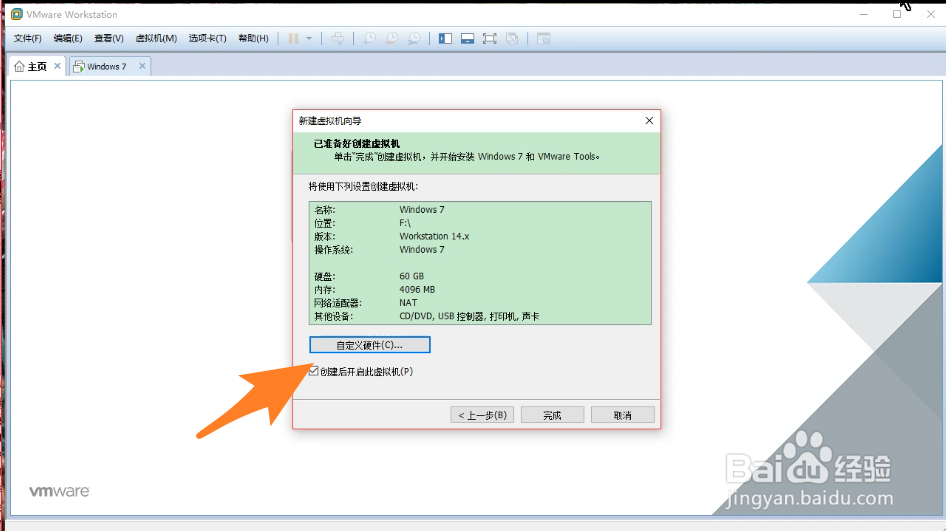Click the VMware Workstation title bar icon
The width and height of the screenshot is (946, 531).
pos(17,14)
